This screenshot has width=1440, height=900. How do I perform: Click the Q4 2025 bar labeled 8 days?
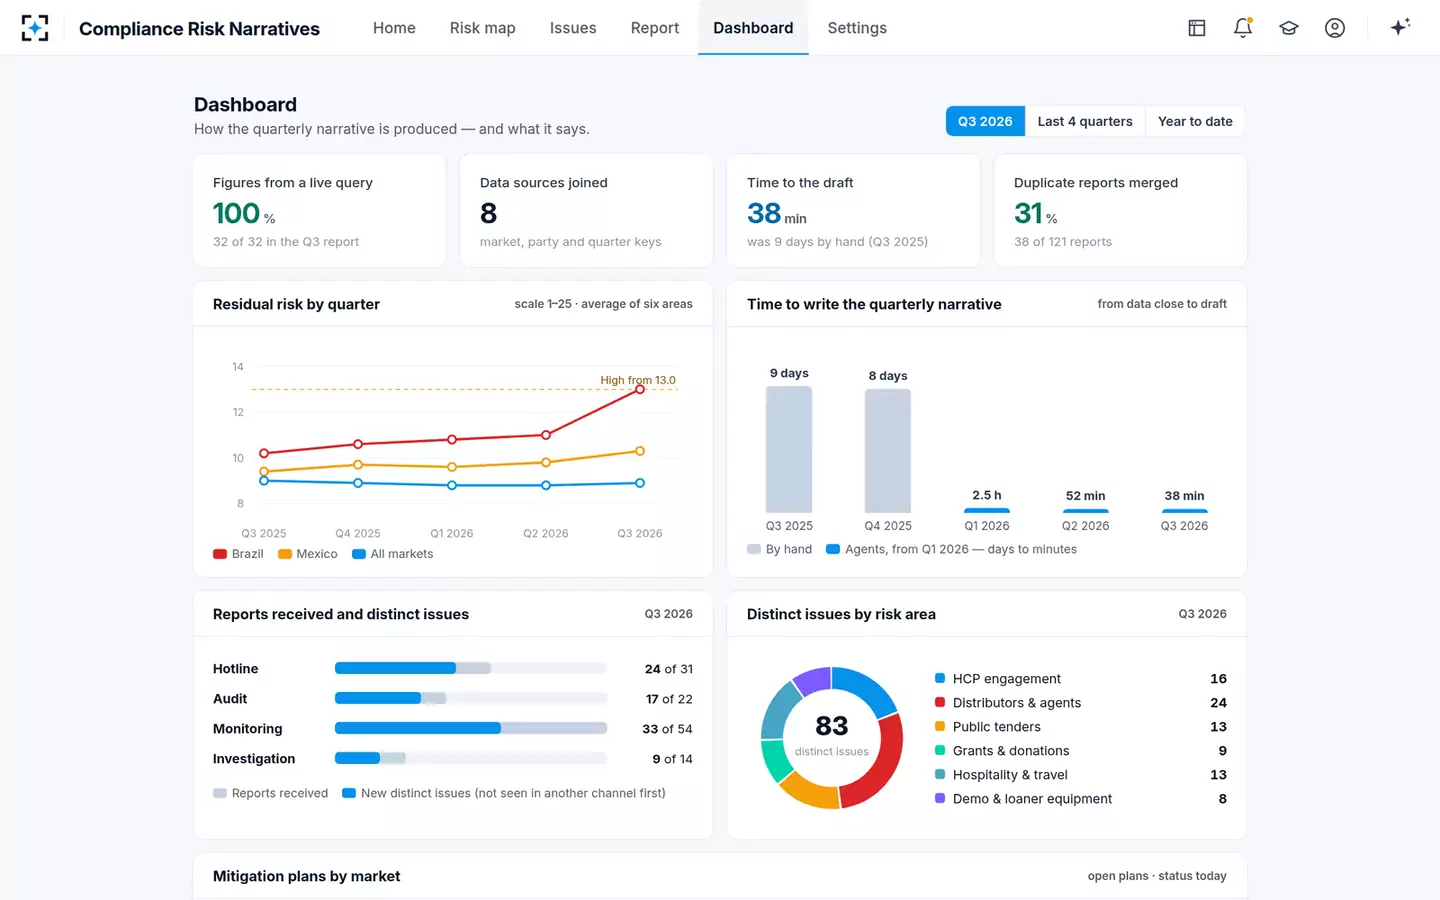click(x=888, y=451)
